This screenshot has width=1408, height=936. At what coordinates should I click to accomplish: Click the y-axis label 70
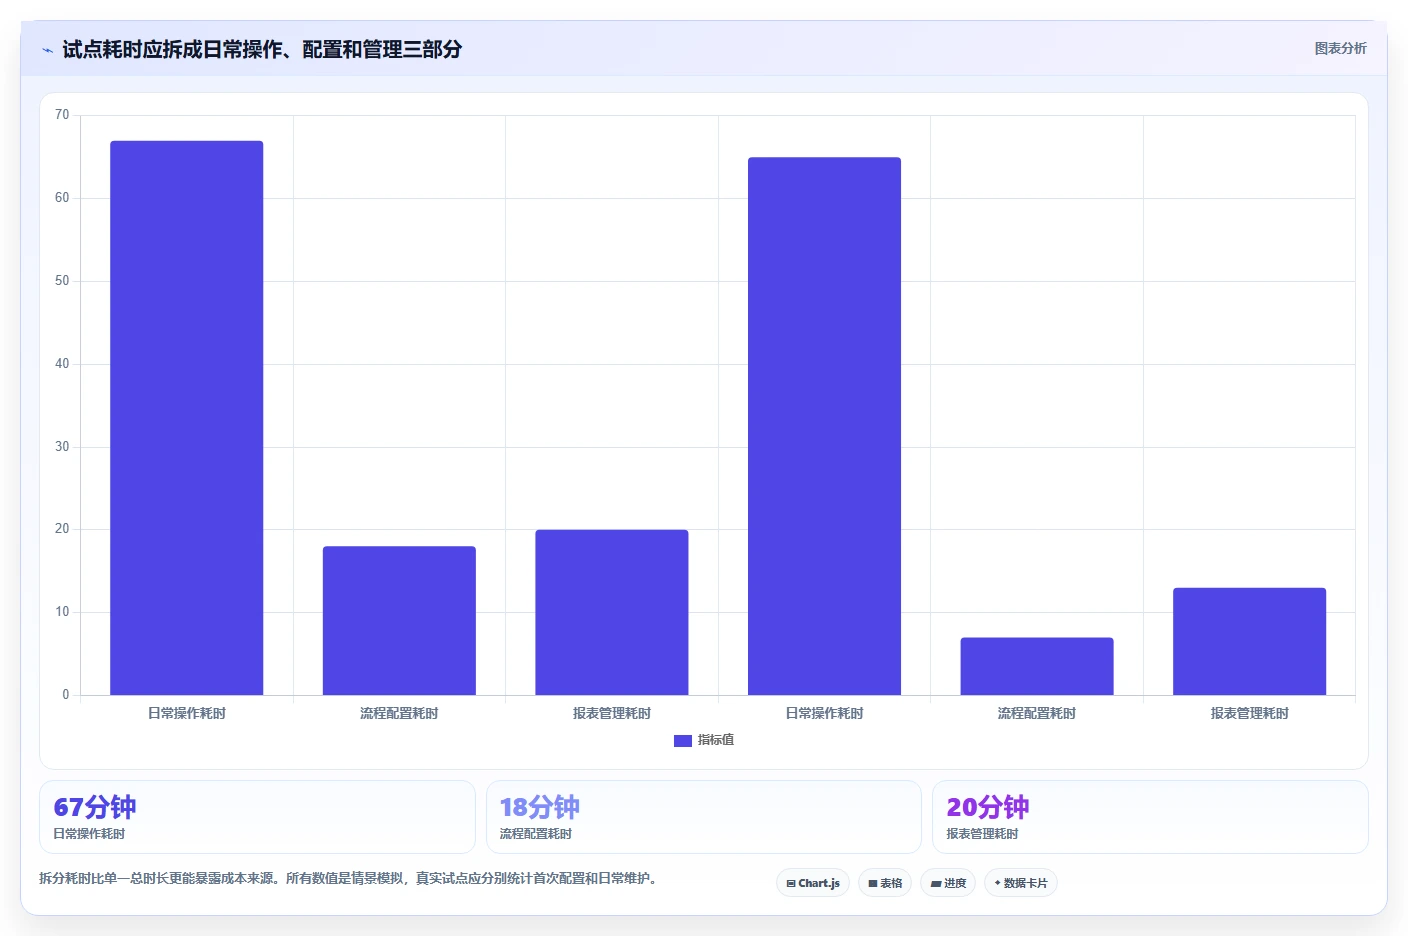[62, 115]
